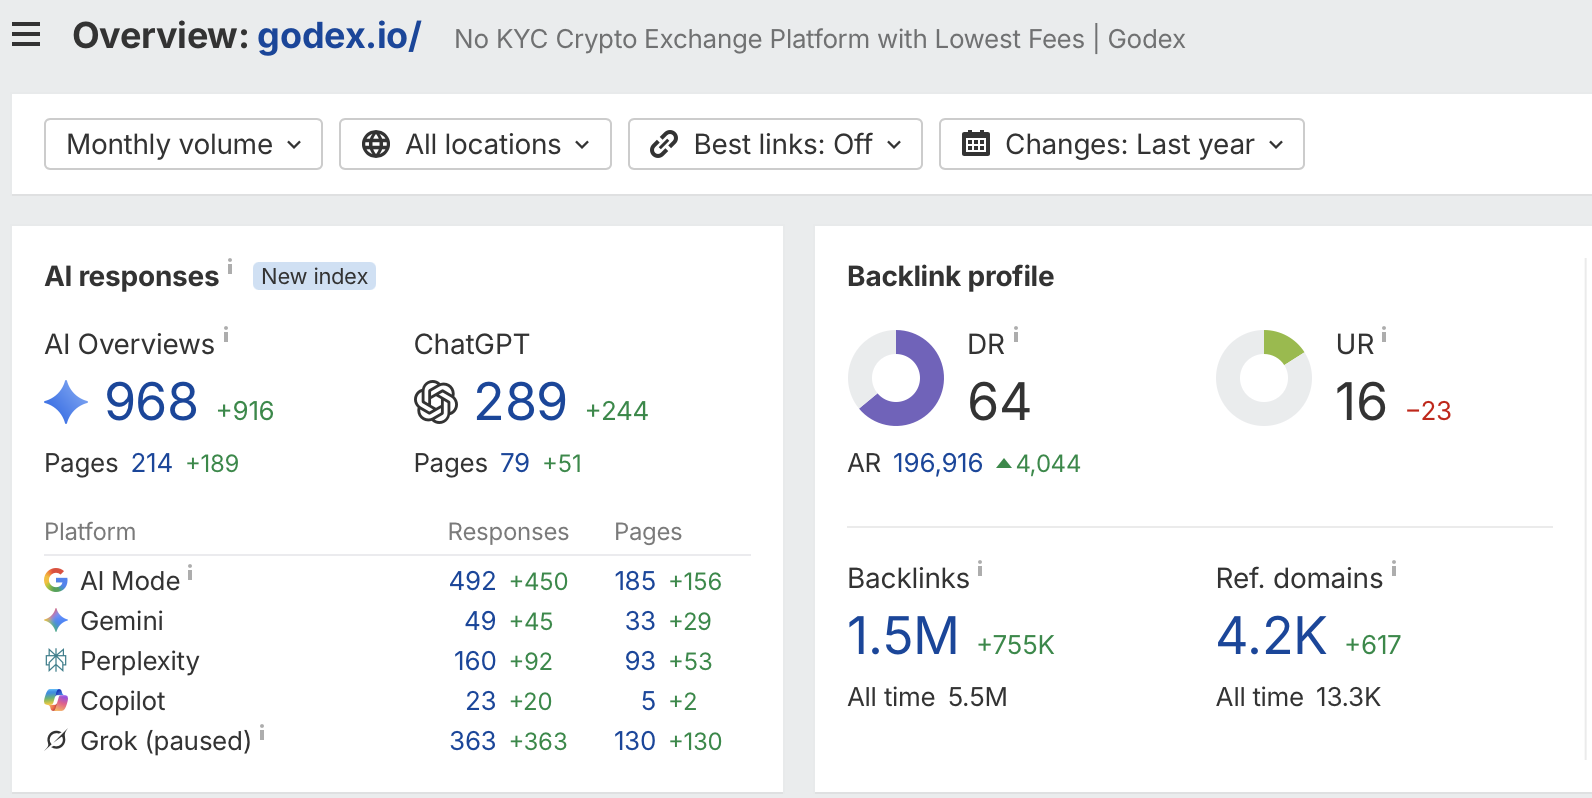Open Grok pages value 130

[x=635, y=741]
